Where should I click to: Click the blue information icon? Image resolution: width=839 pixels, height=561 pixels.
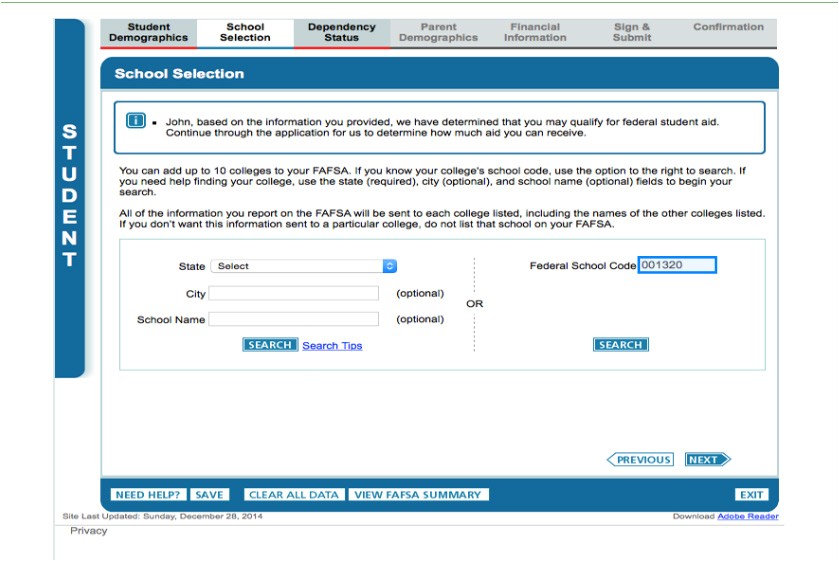136,121
